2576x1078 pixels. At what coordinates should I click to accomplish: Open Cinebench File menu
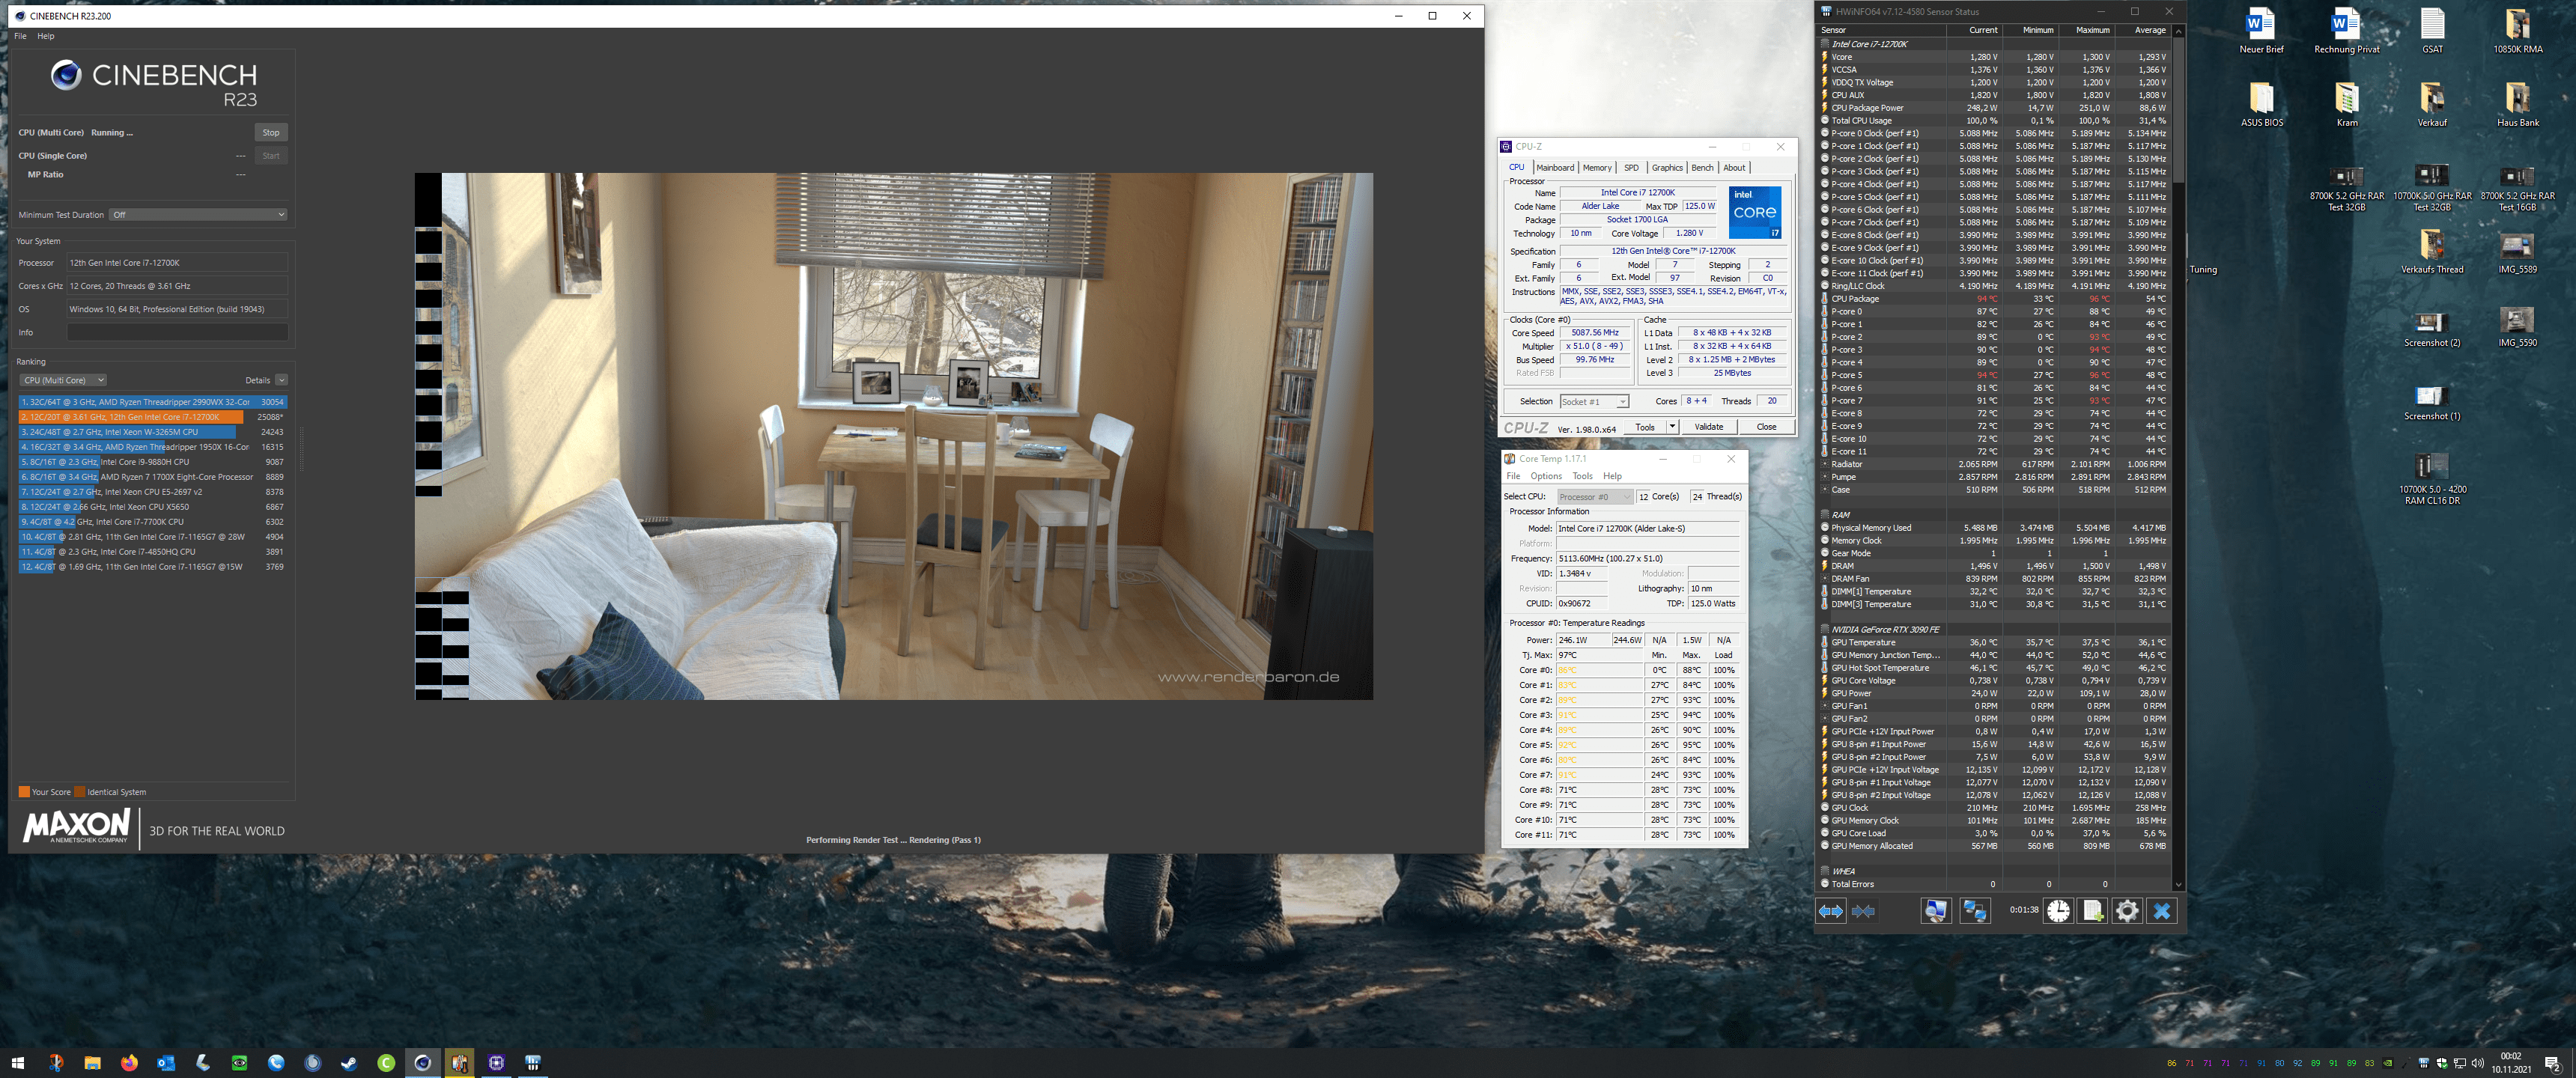pos(20,36)
